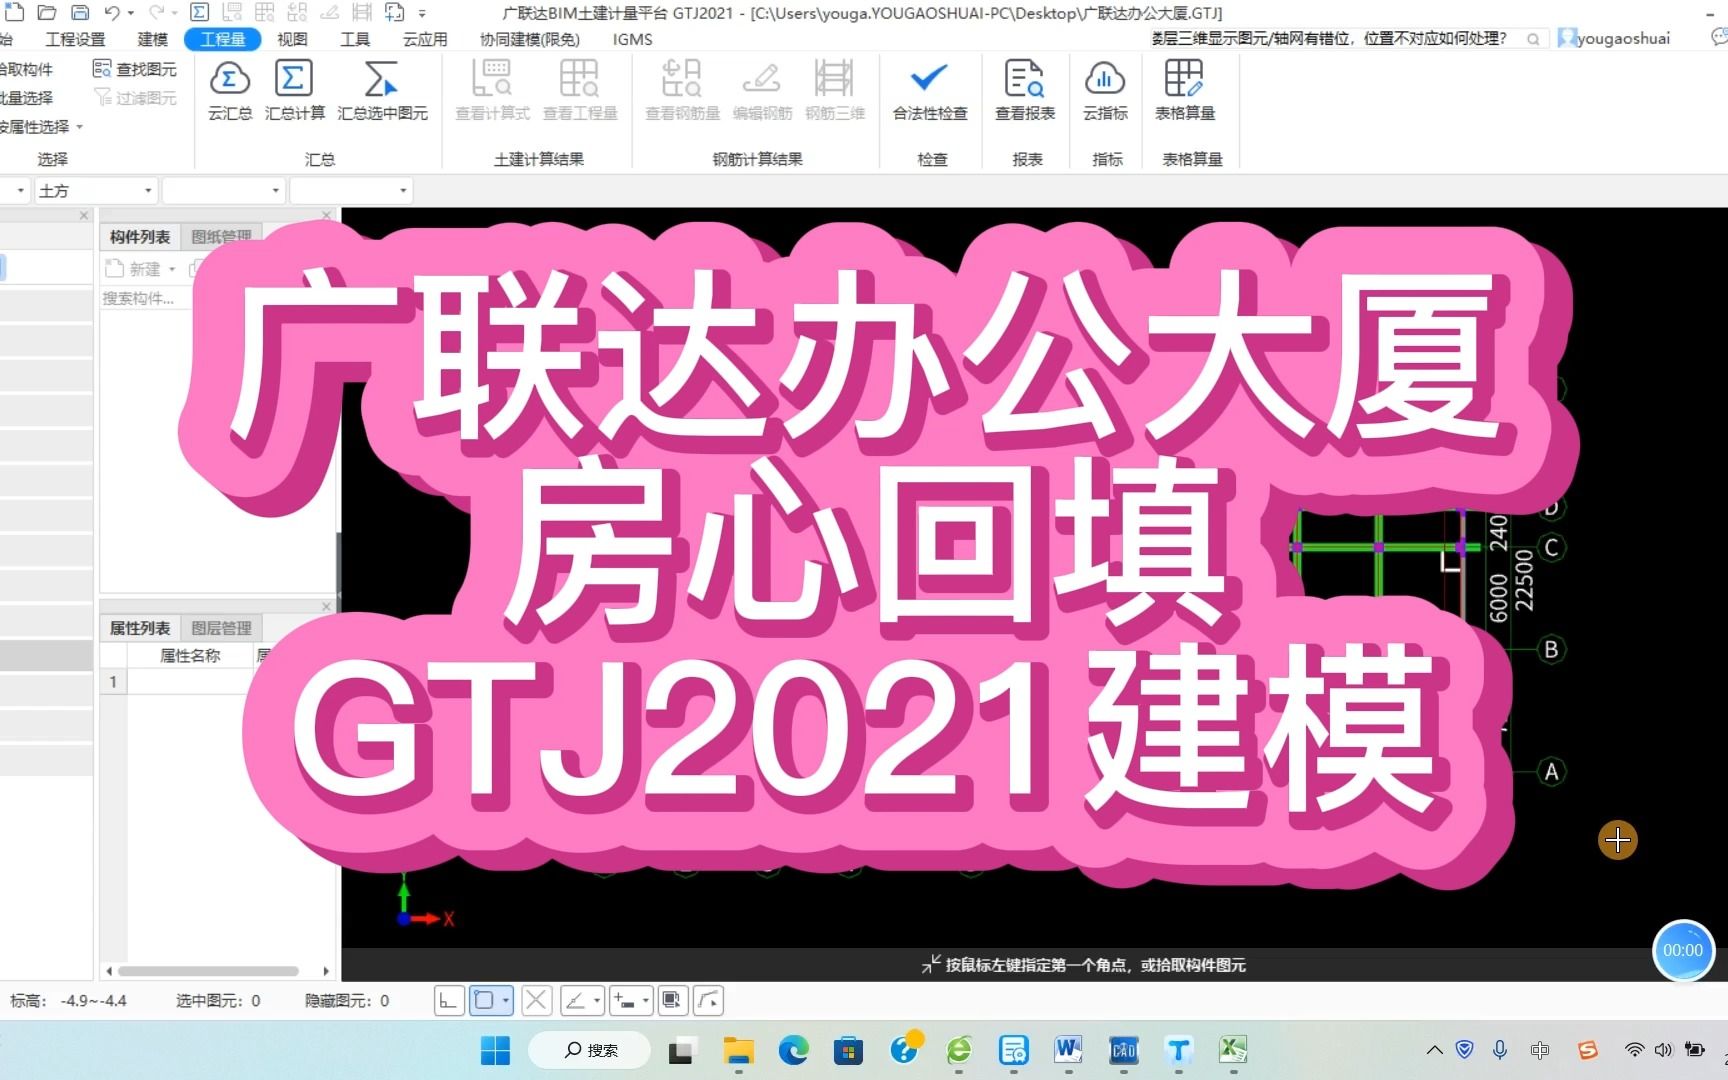The width and height of the screenshot is (1728, 1080).
Task: Click the sigma summary icon in quick access bar
Action: [x=199, y=13]
